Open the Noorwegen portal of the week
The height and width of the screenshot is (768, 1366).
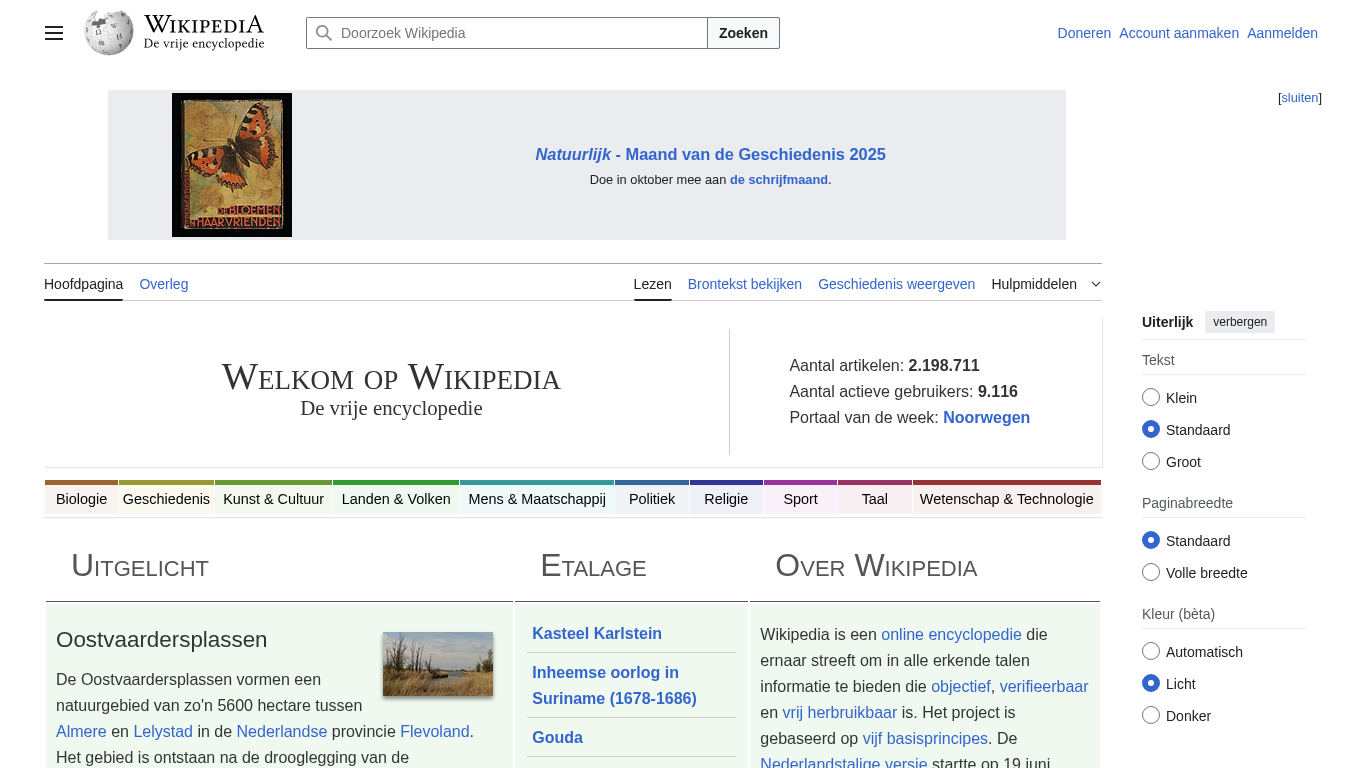986,418
